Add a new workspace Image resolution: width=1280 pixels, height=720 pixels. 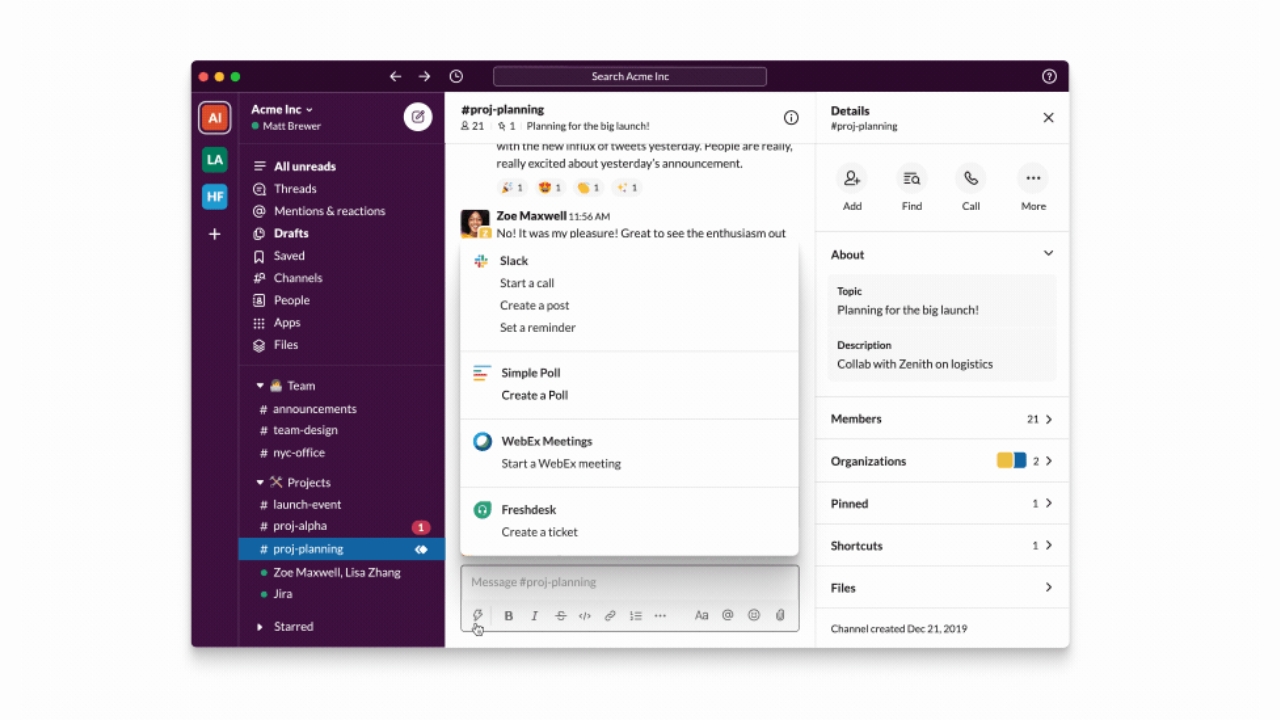pyautogui.click(x=214, y=234)
